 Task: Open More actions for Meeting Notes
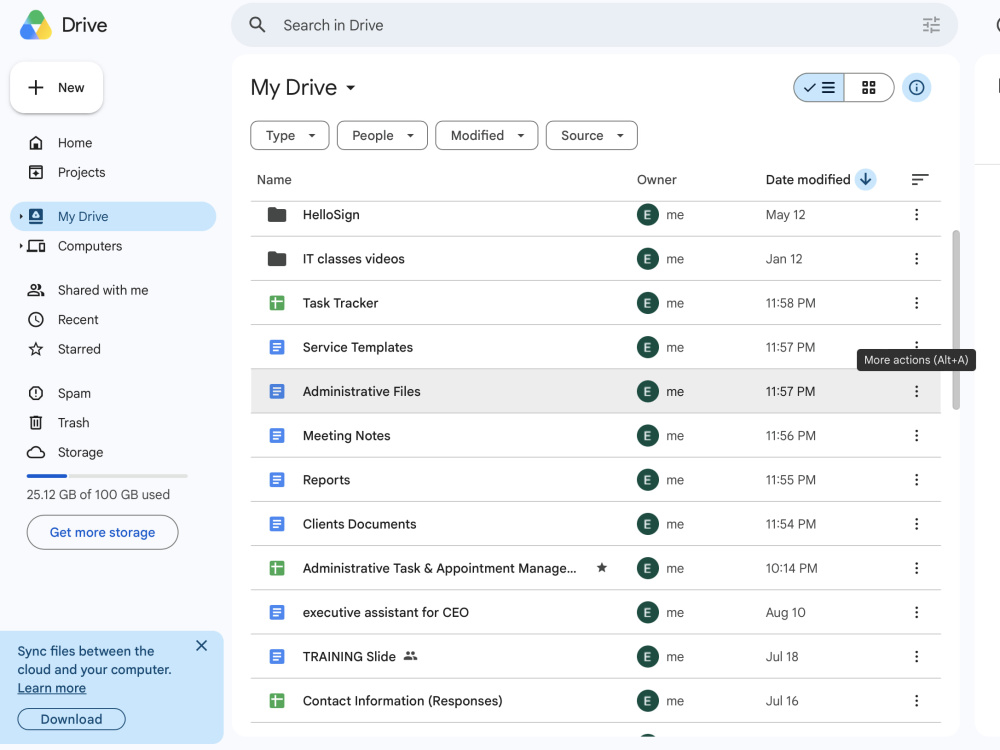pyautogui.click(x=916, y=436)
